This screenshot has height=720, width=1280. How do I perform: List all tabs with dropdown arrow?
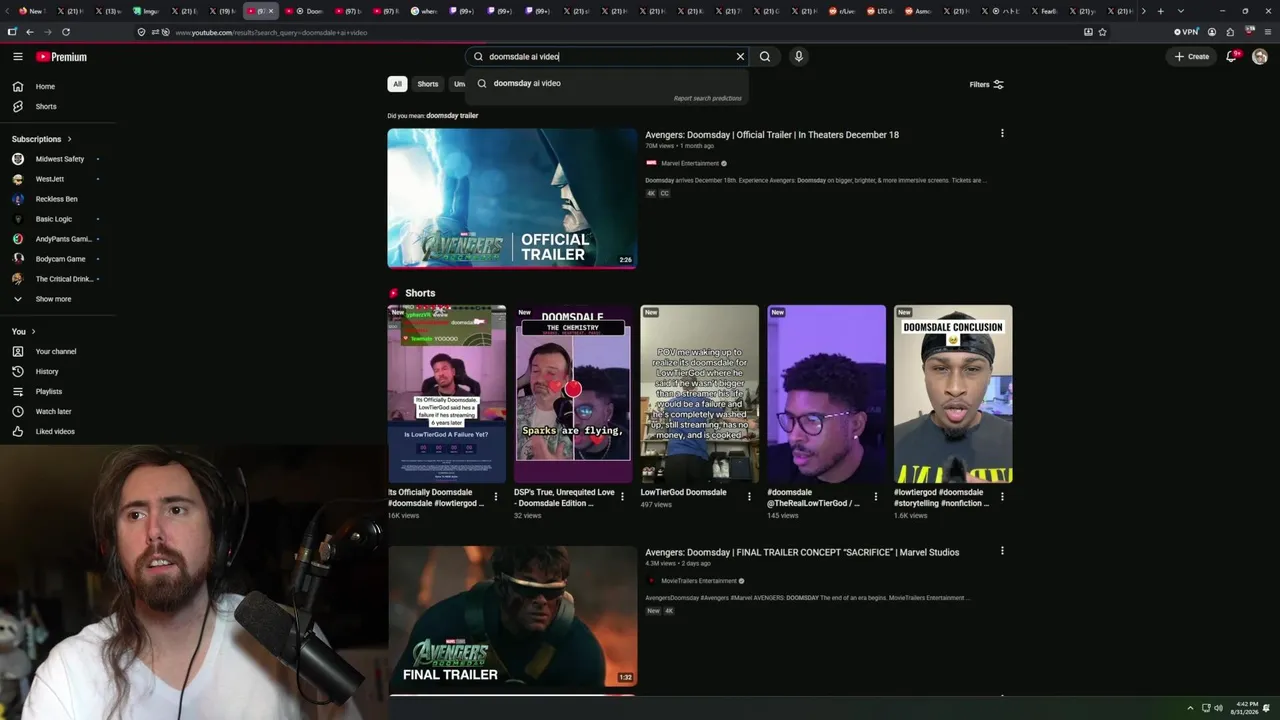pos(1181,11)
